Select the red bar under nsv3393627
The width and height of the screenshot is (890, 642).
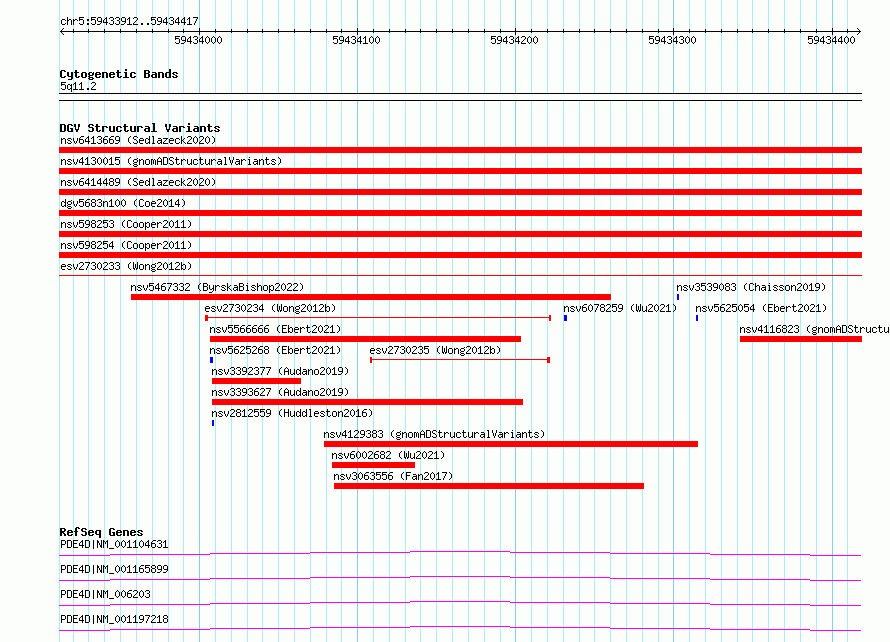point(367,402)
